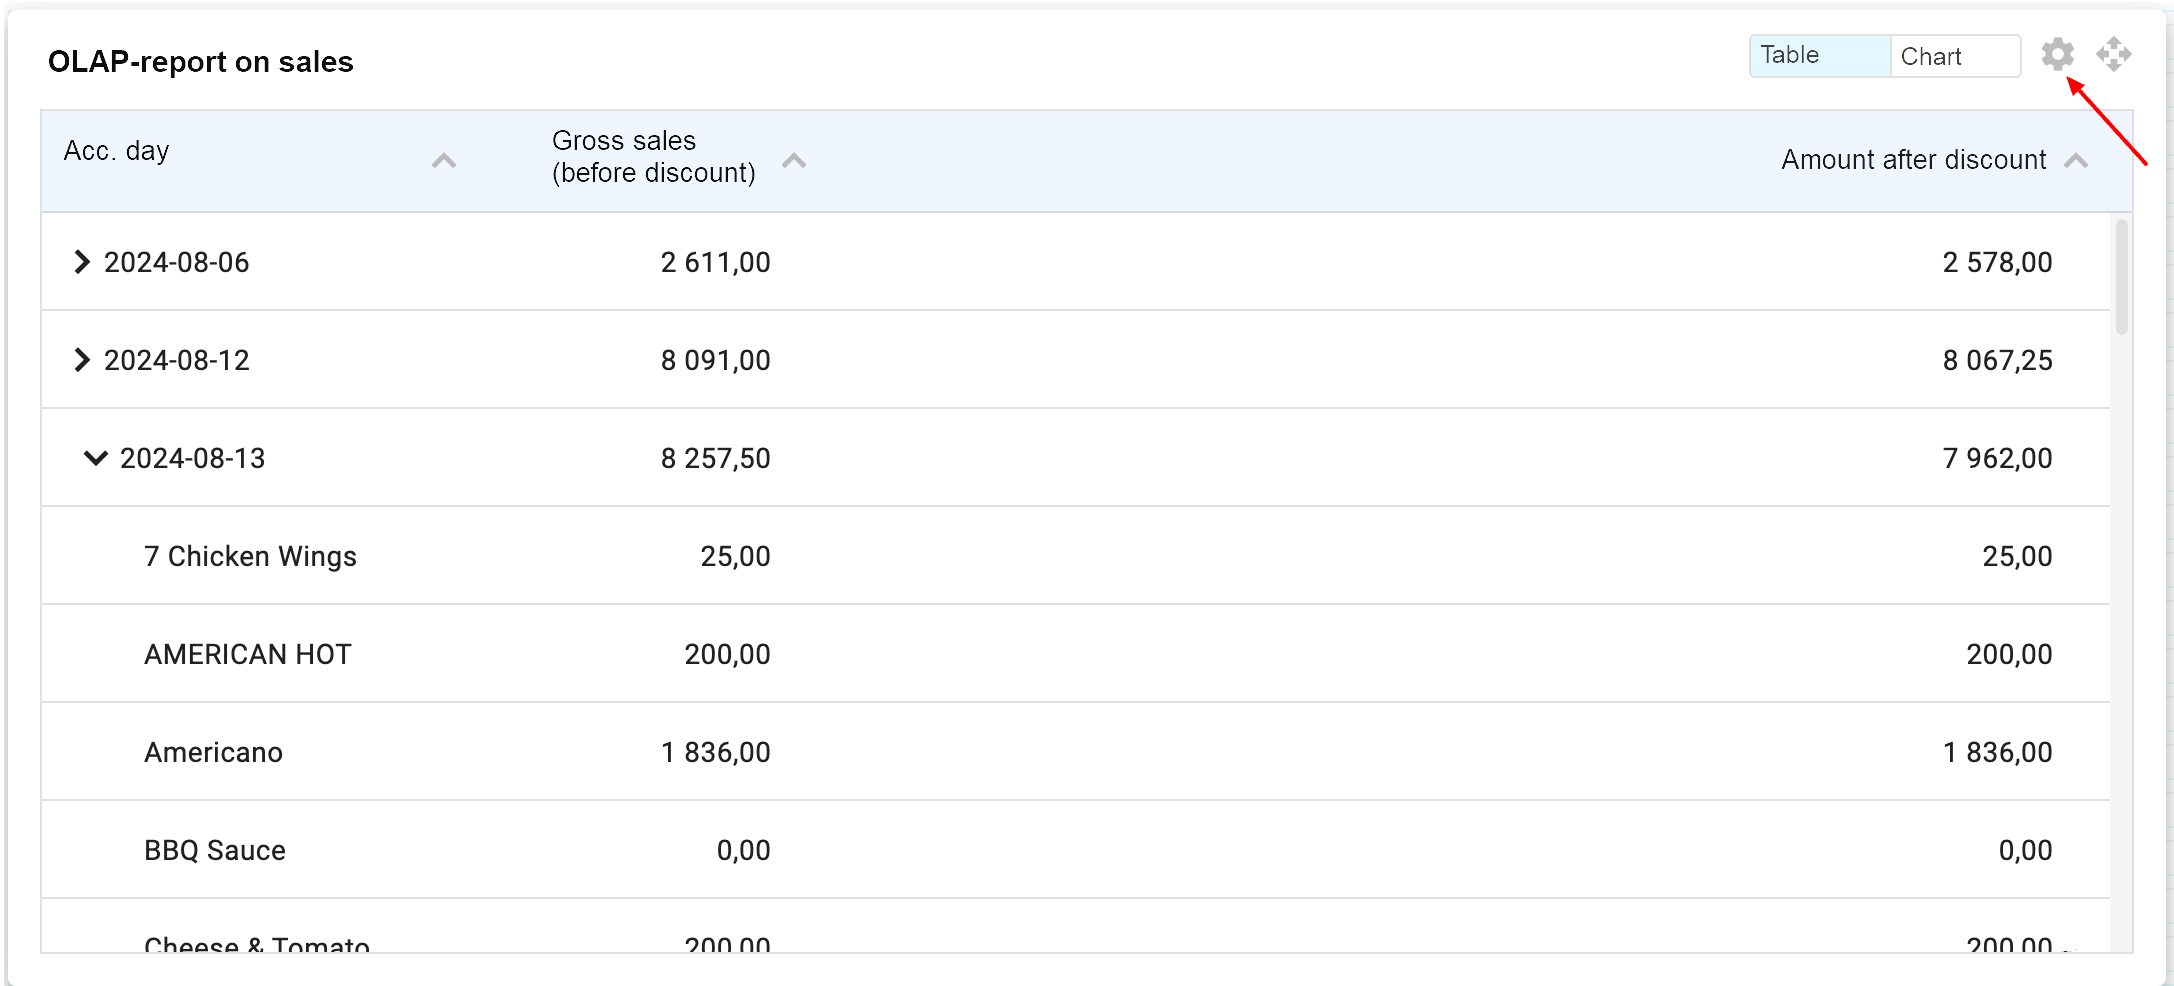Screen dimensions: 2174x986
Task: Click the Acc. day column header
Action: (x=117, y=151)
